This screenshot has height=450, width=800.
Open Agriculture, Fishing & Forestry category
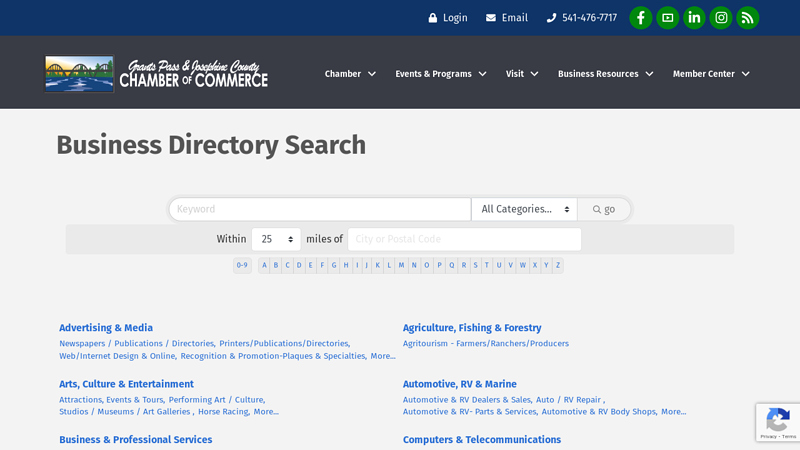[472, 328]
